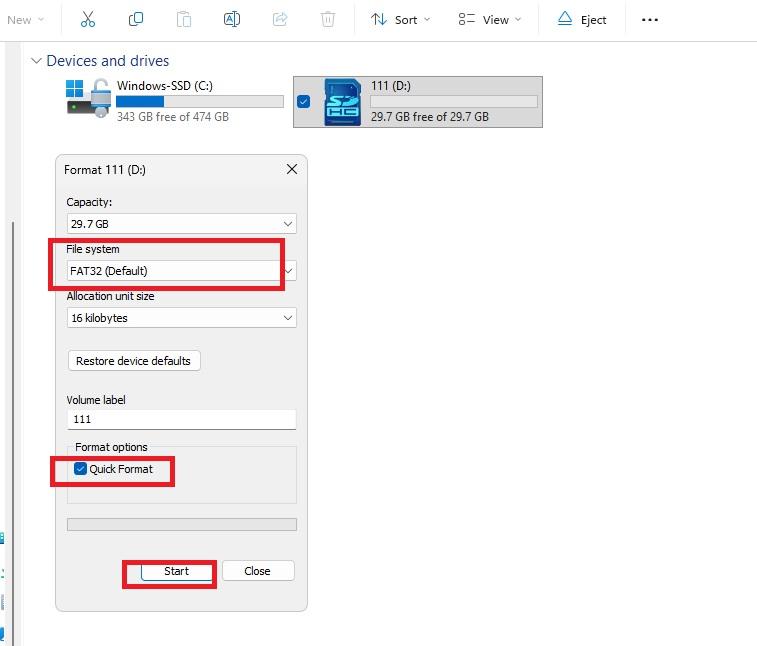Open the Capacity 29.7 GB dropdown
Image resolution: width=757 pixels, height=646 pixels.
[x=181, y=224]
